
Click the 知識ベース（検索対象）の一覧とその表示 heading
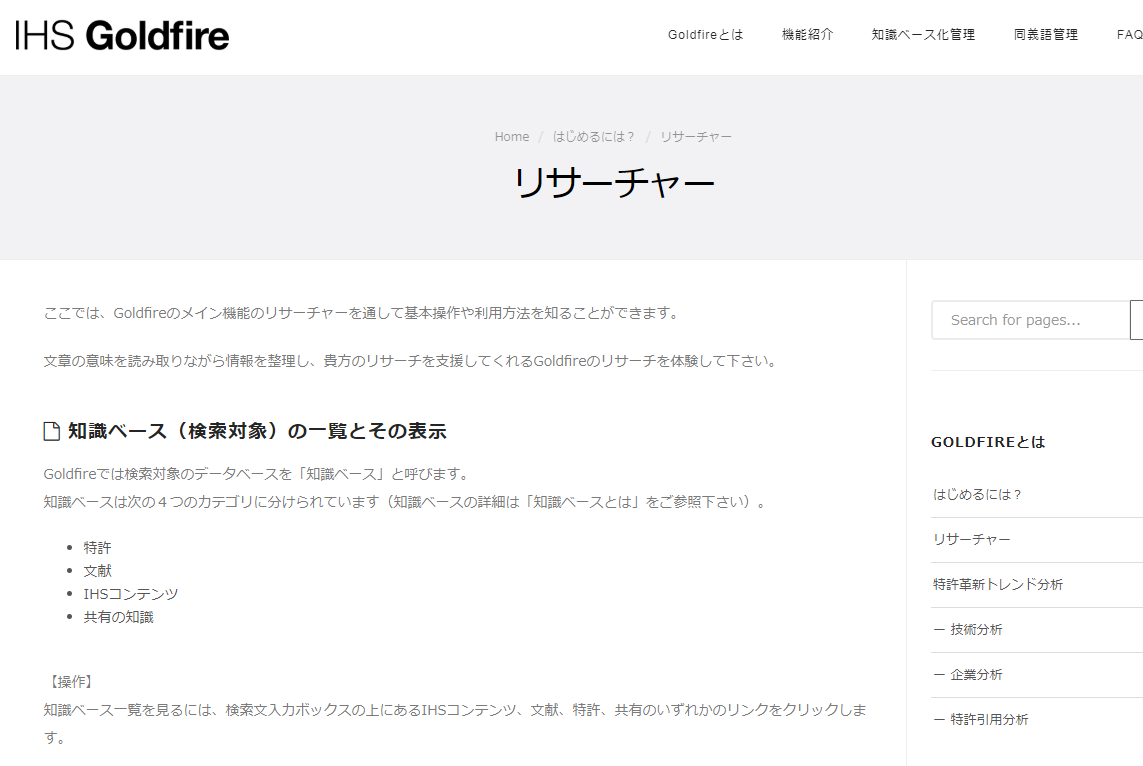[257, 431]
